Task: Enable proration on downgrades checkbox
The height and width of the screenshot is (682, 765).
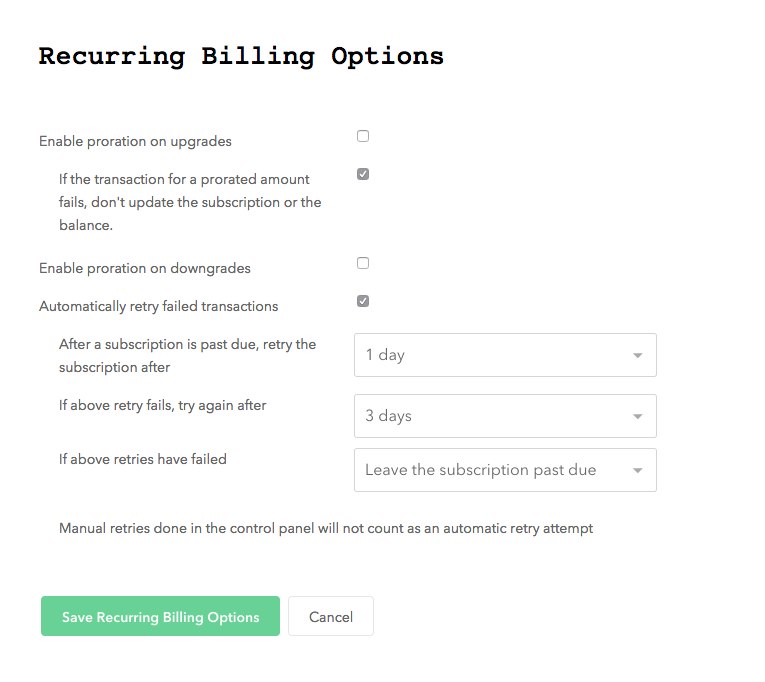Action: pos(363,263)
